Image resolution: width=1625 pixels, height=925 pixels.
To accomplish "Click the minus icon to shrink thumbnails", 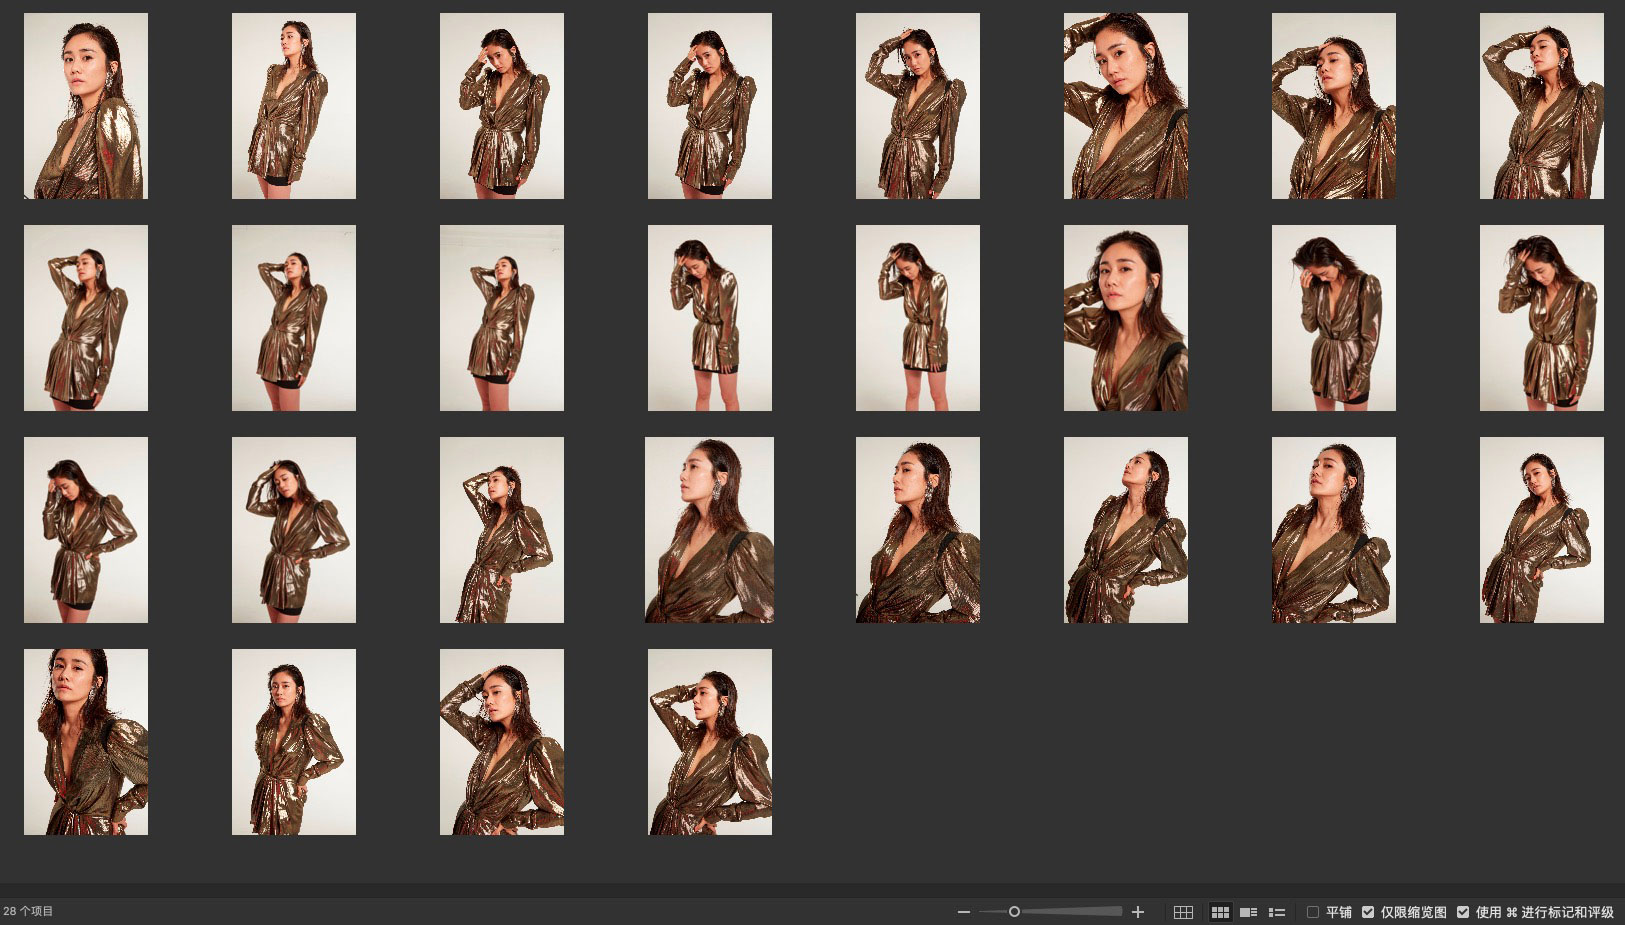I will [x=963, y=912].
